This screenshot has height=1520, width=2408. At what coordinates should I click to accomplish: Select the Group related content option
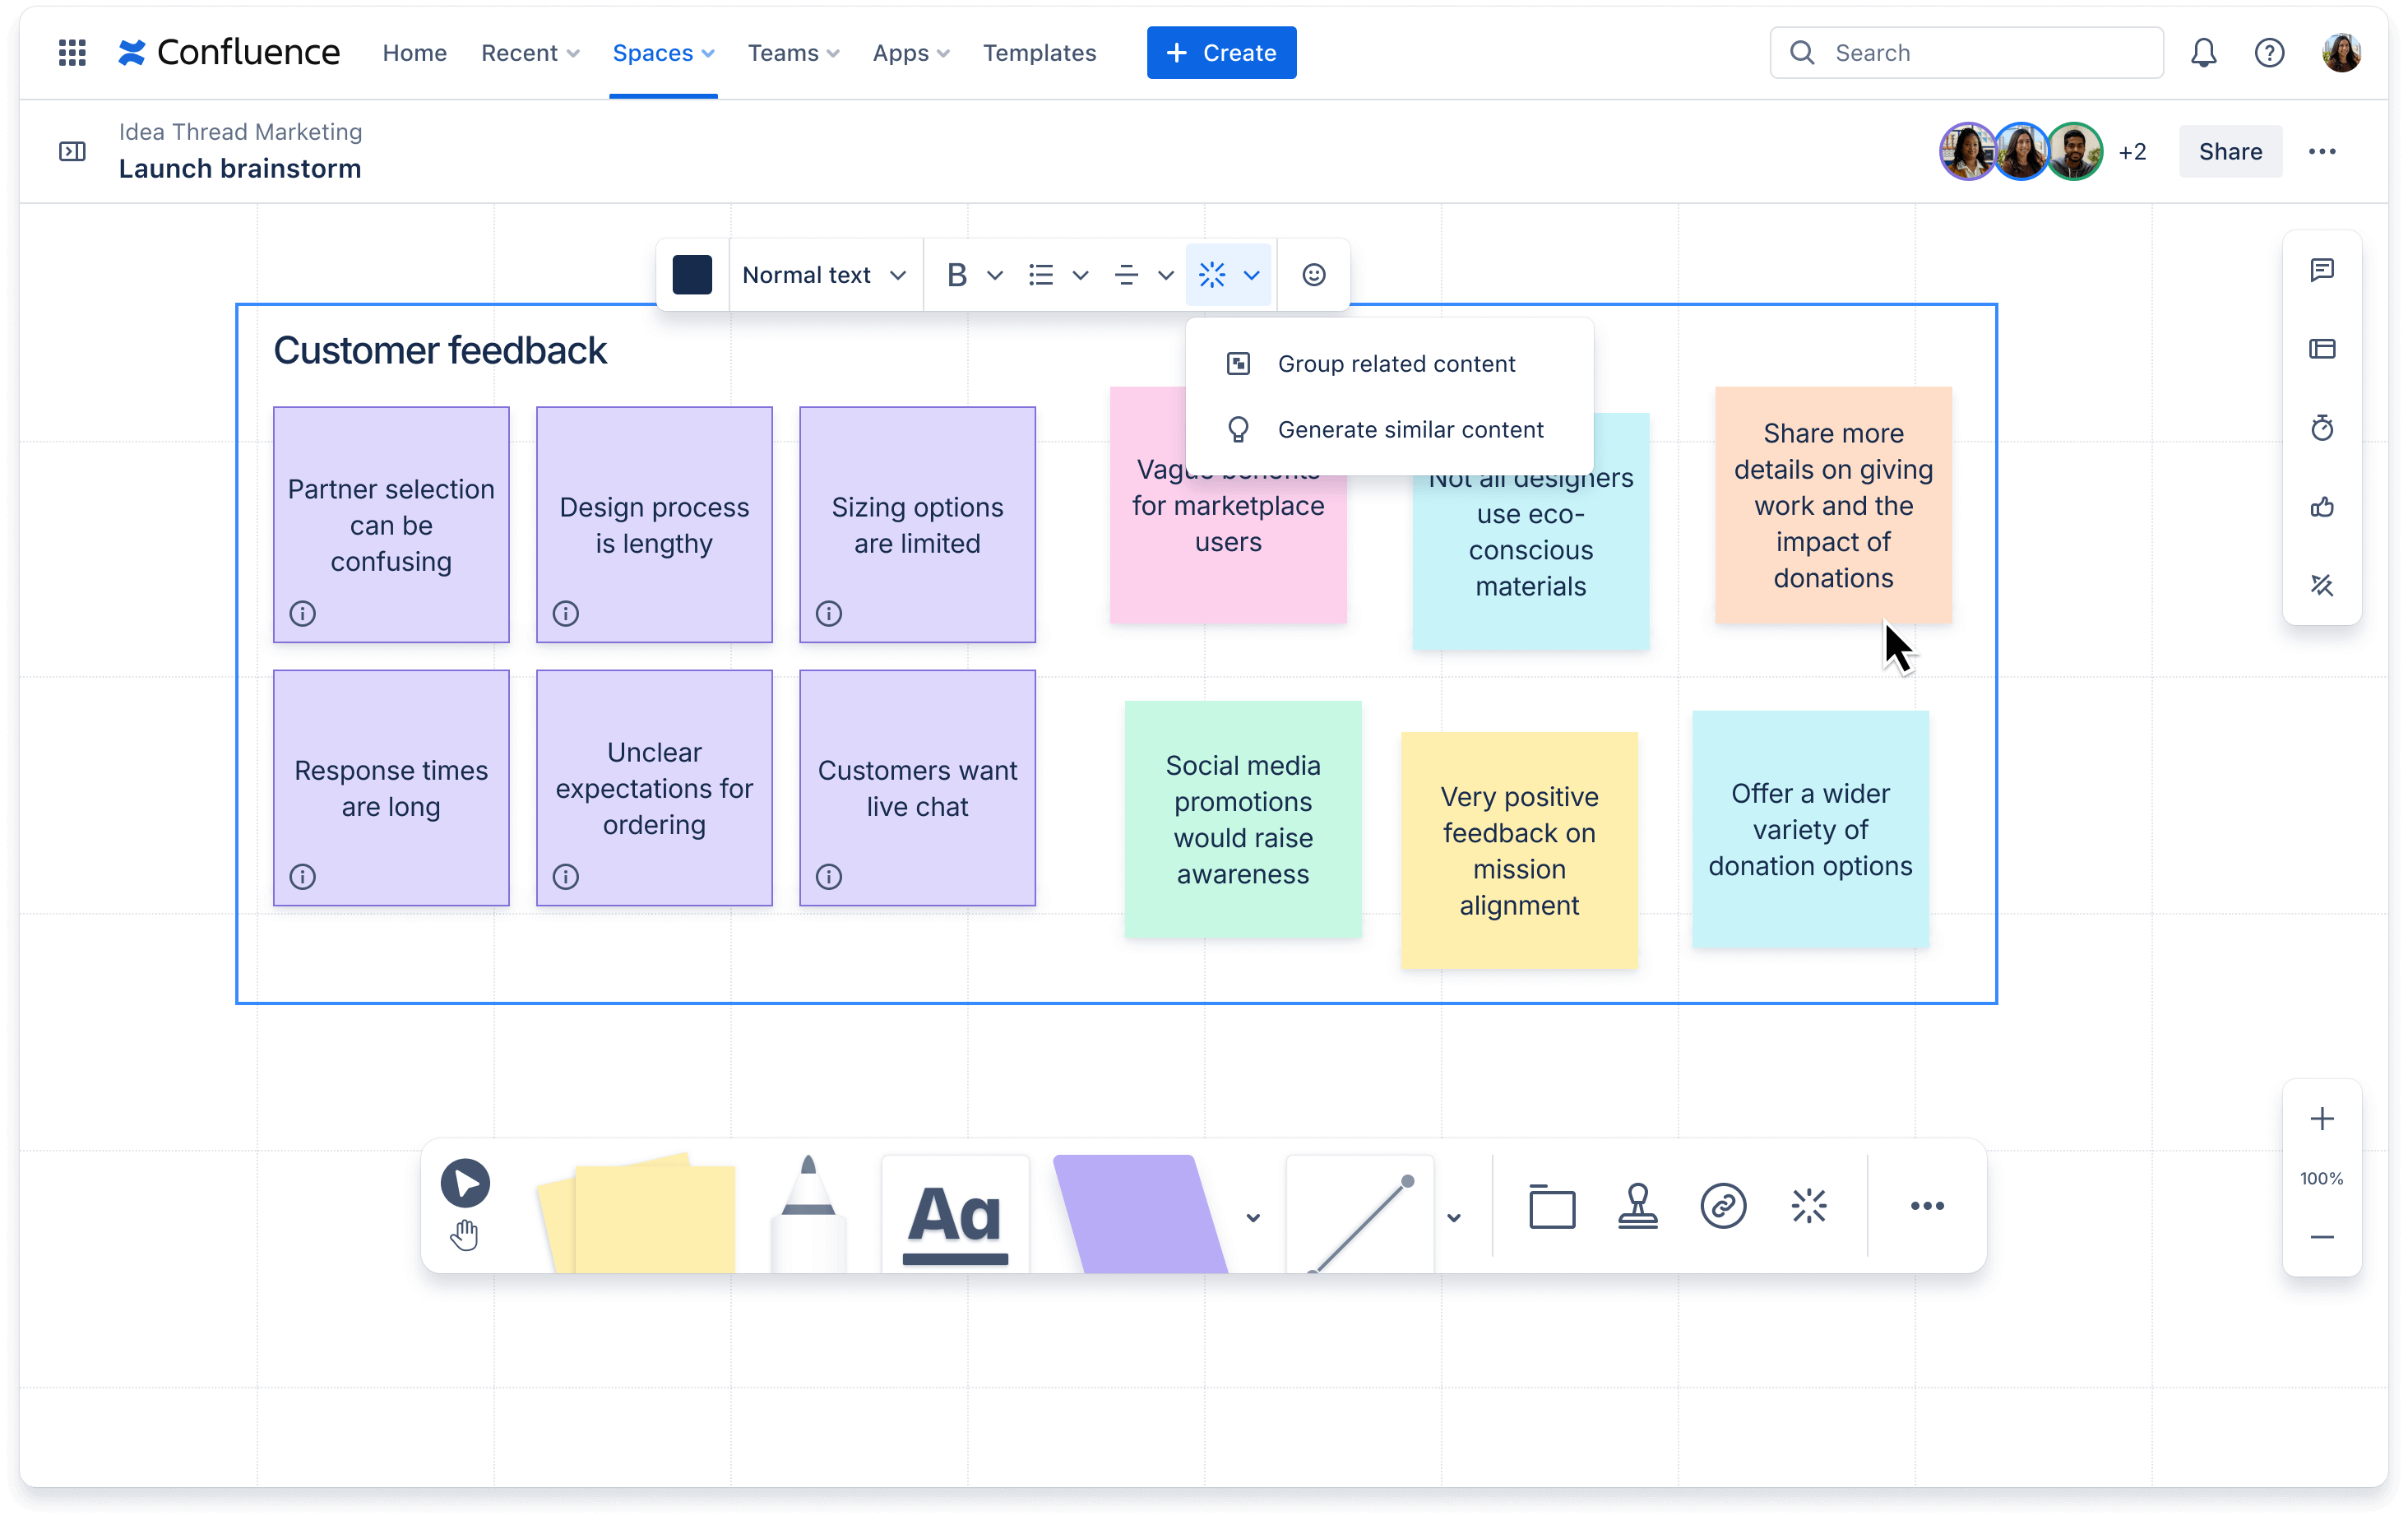click(x=1396, y=363)
